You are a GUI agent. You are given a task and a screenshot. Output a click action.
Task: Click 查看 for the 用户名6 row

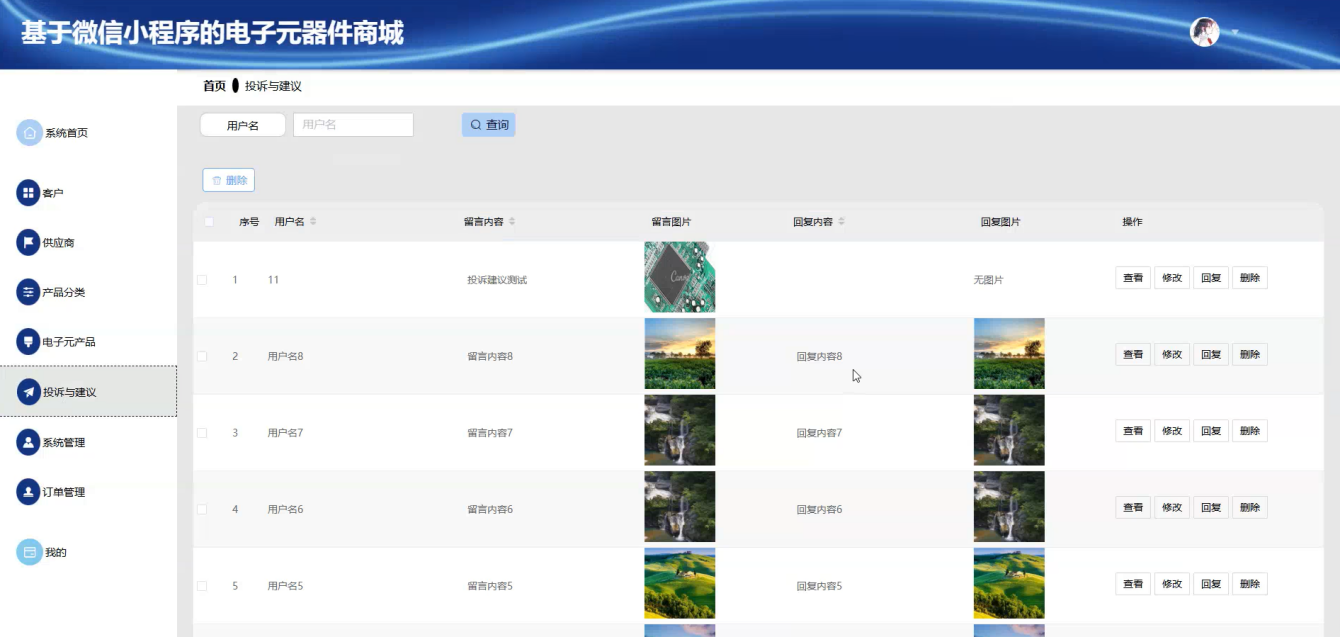click(x=1133, y=507)
